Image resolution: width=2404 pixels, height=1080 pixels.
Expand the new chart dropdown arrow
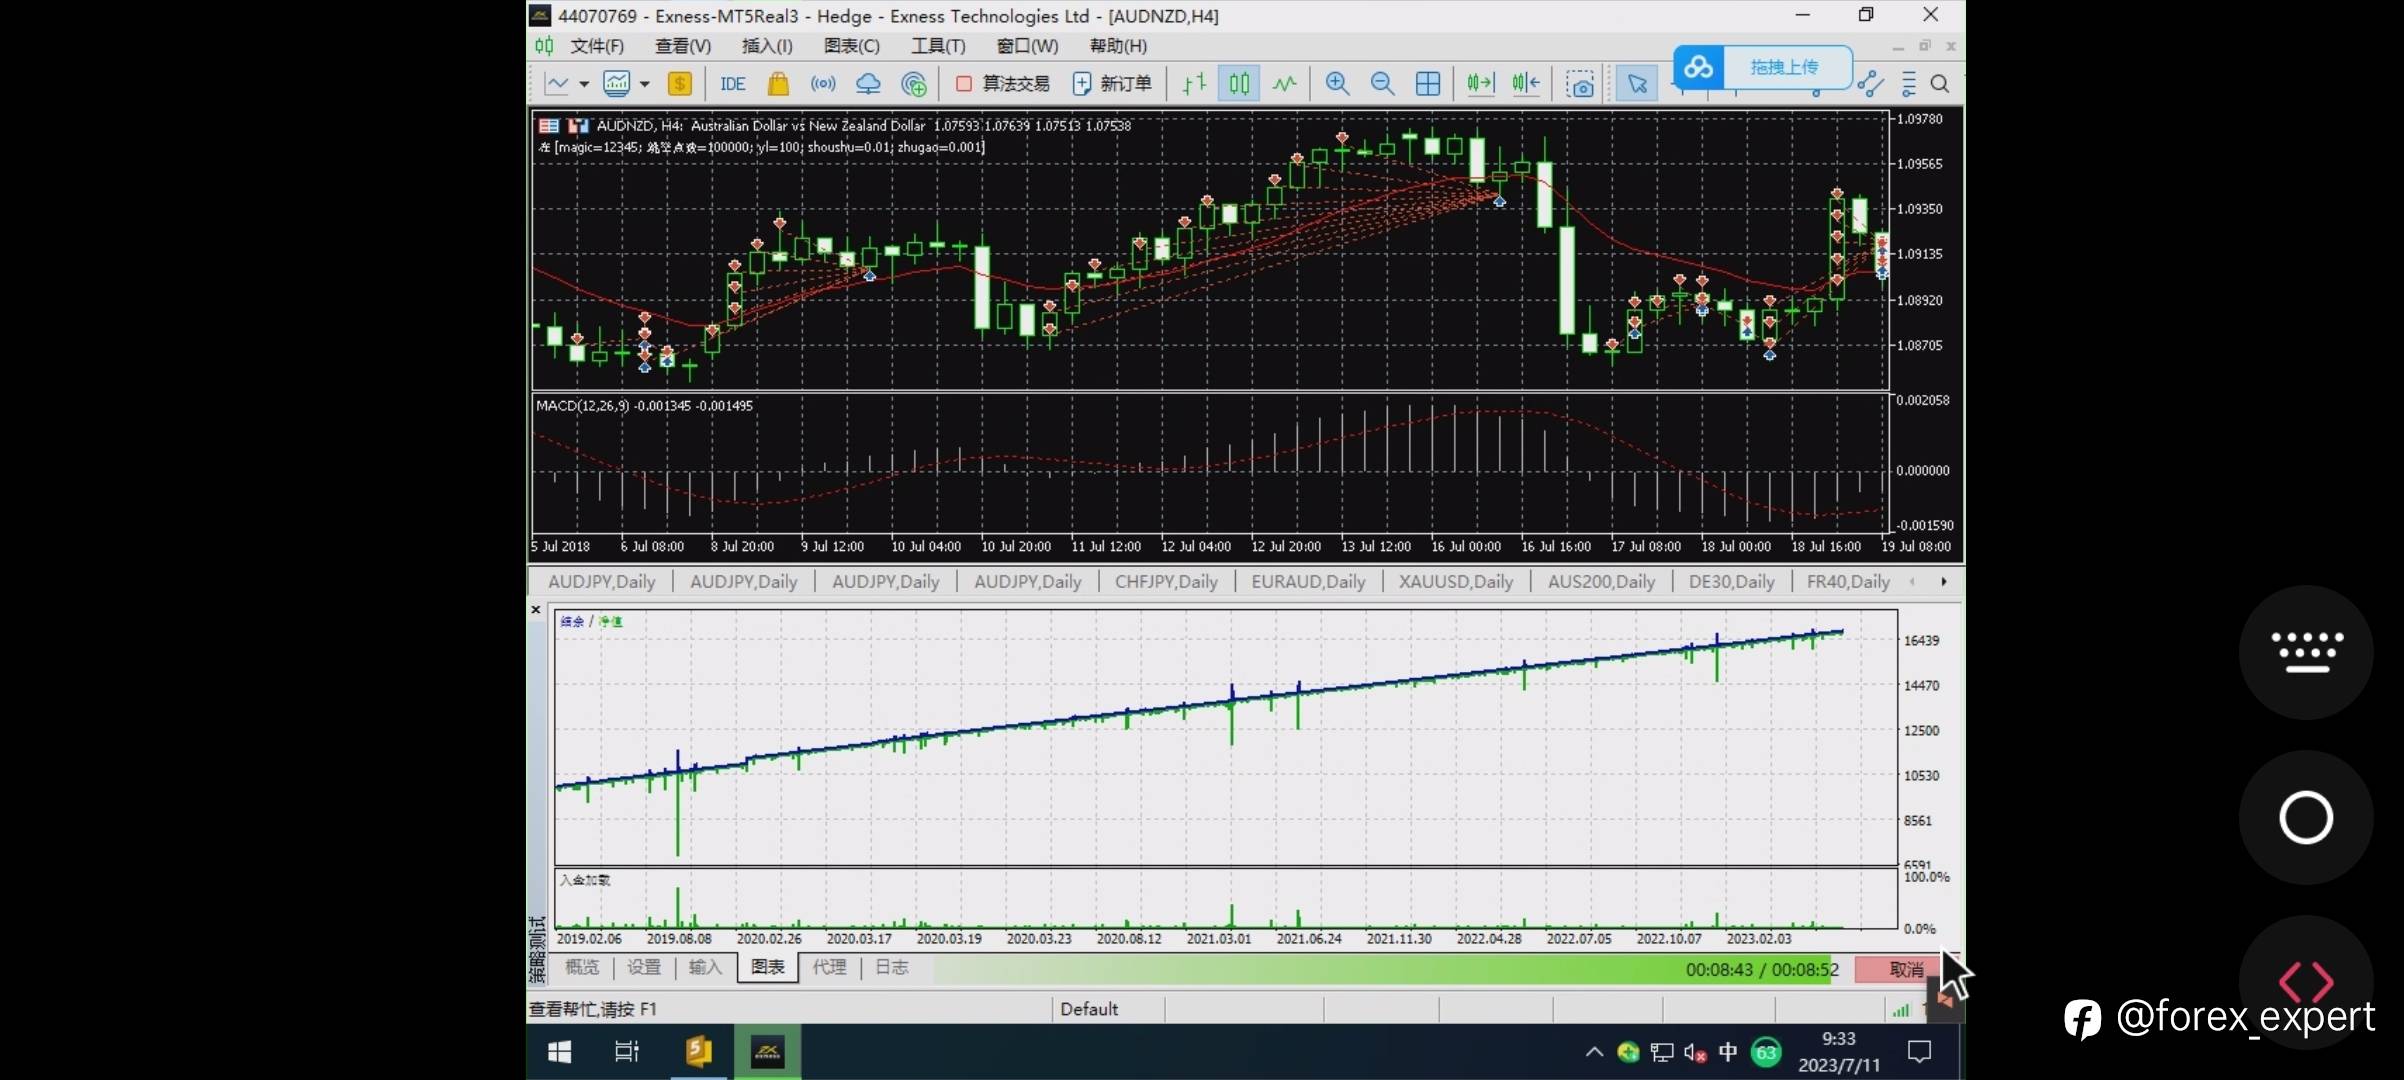tap(584, 84)
